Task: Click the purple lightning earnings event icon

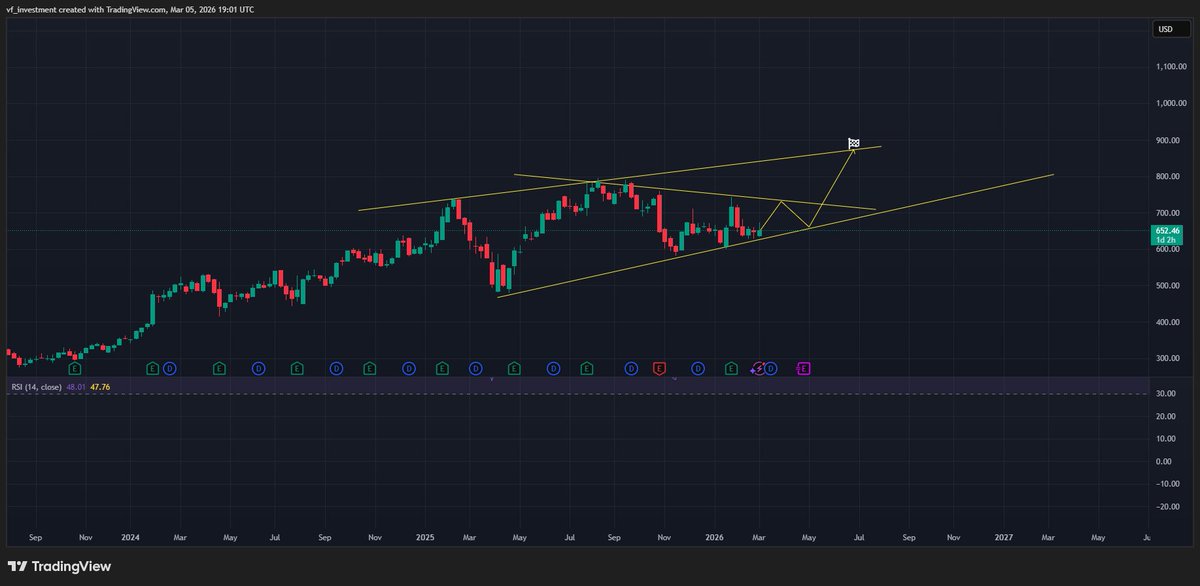Action: point(758,368)
